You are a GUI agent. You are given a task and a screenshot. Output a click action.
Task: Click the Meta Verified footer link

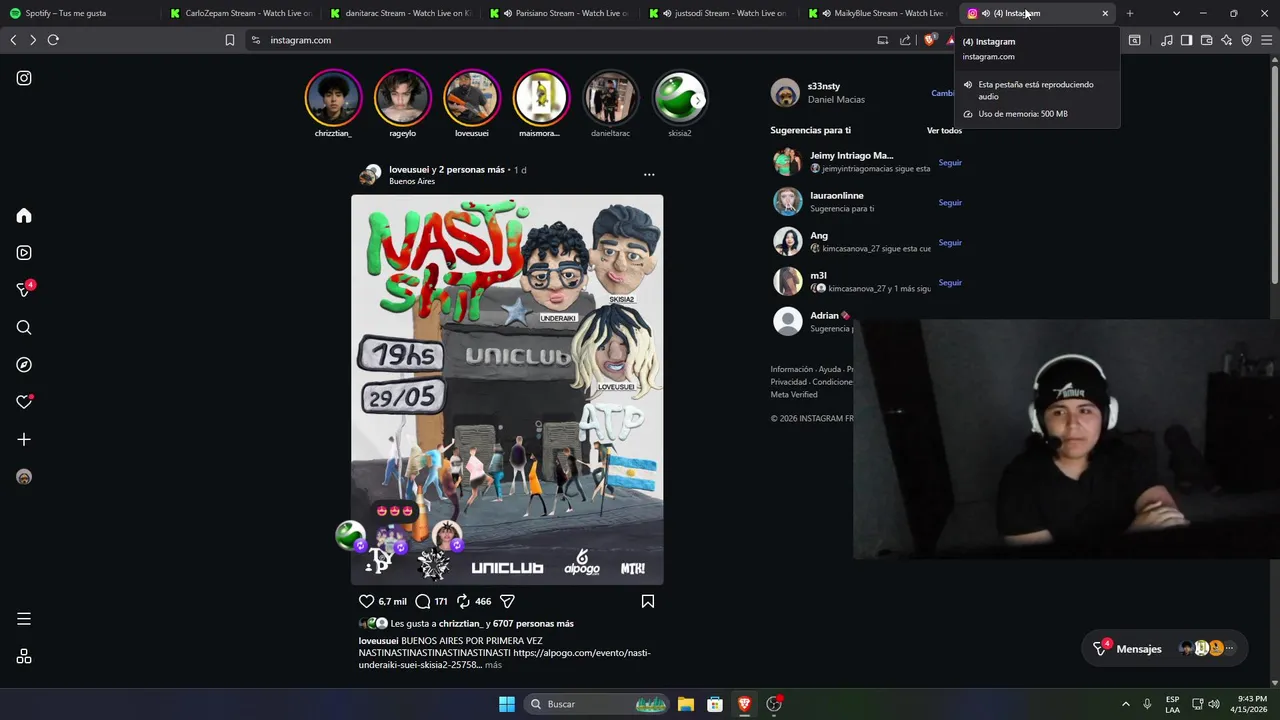click(x=794, y=395)
